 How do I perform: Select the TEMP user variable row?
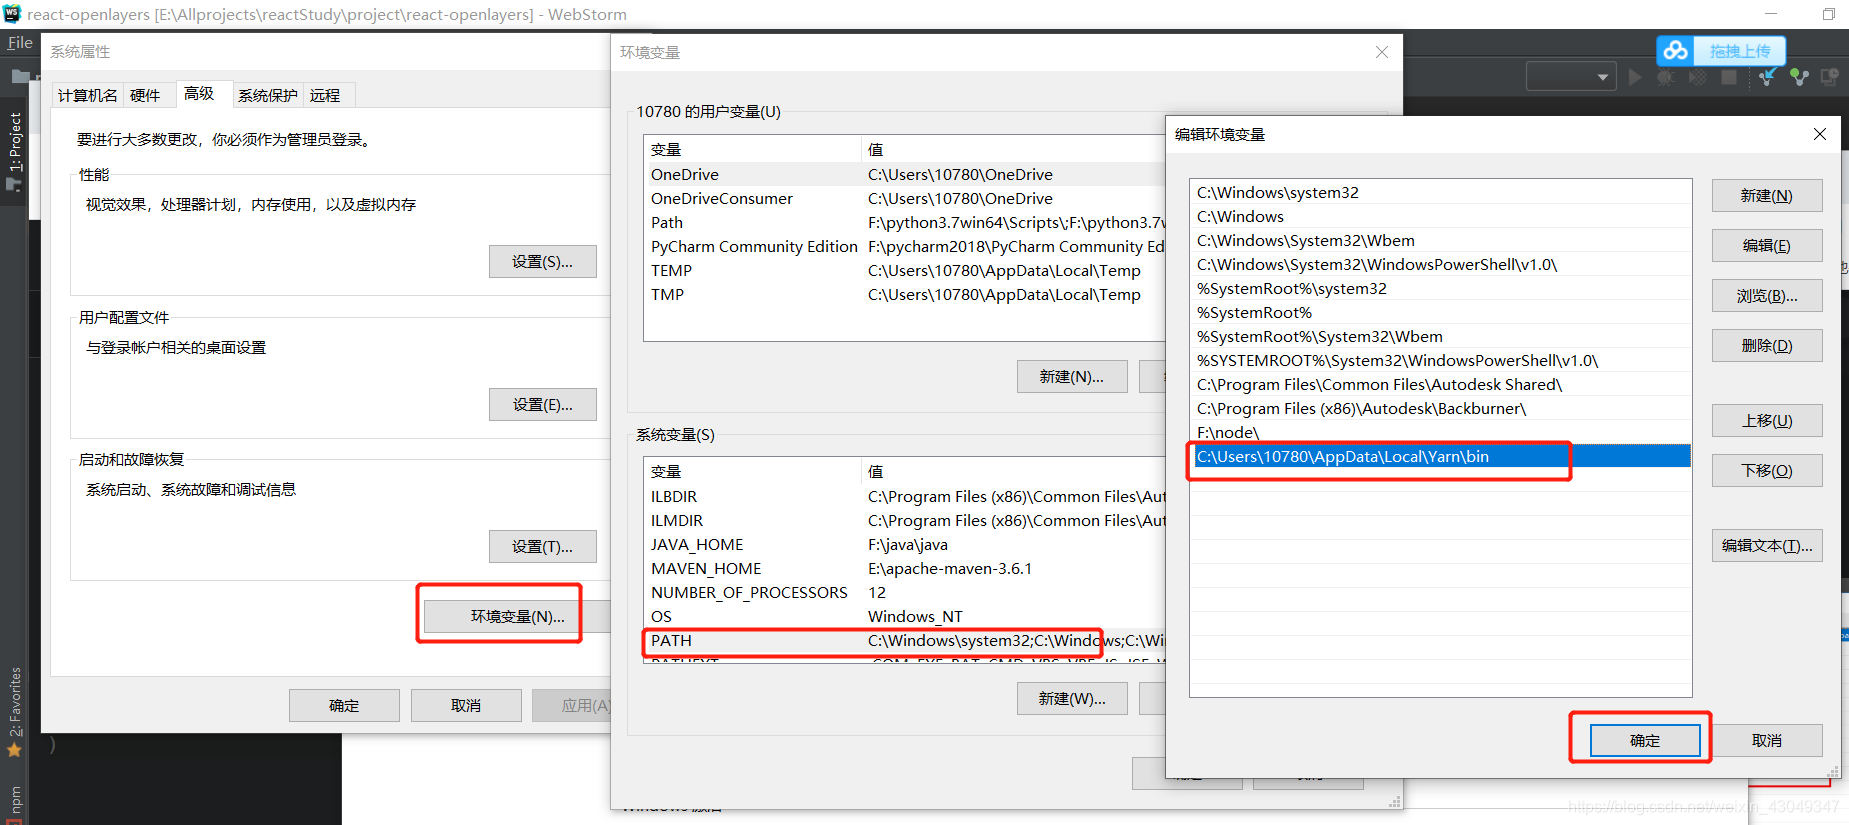(x=905, y=270)
